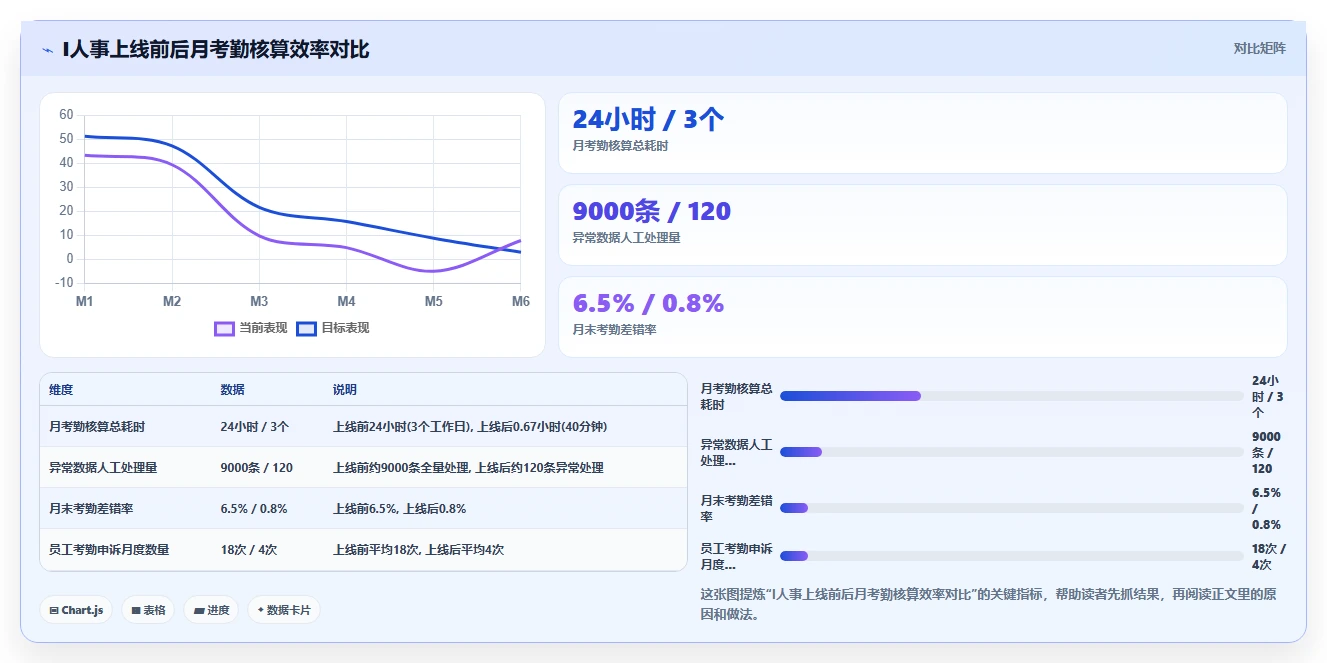1327x663 pixels.
Task: Select the 9000条 / 120 data card
Action: (922, 225)
